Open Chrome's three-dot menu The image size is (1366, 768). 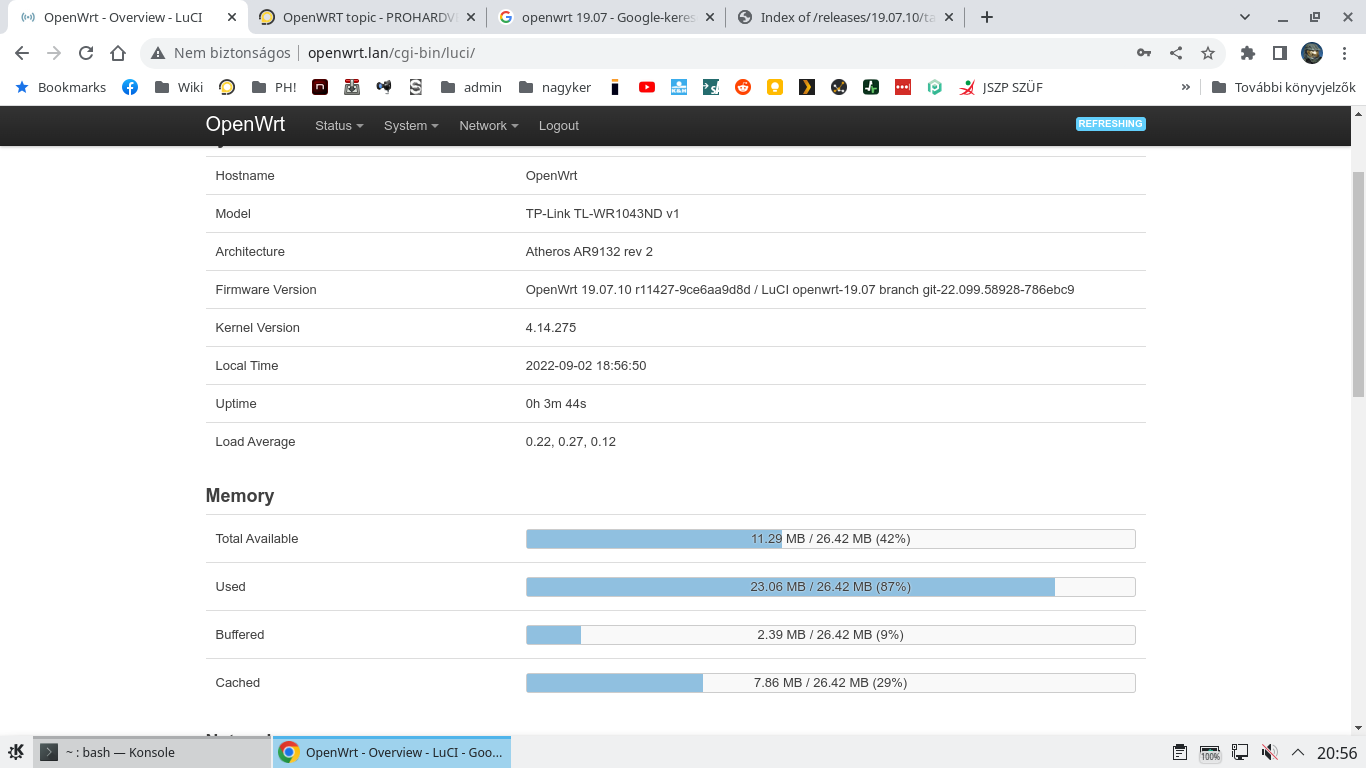pyautogui.click(x=1344, y=53)
